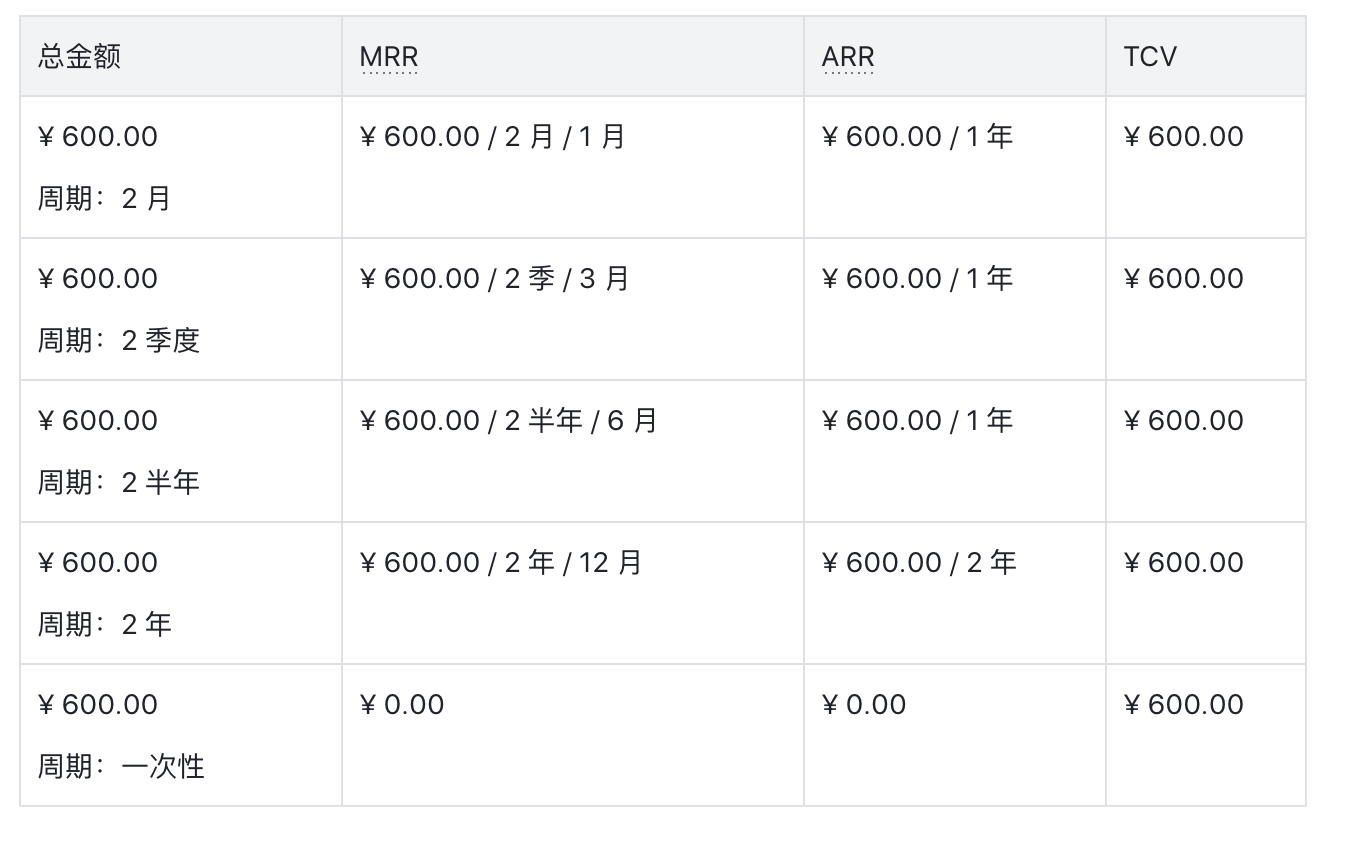Click the 周期：一次性 period text
Viewport: 1360px width, 846px height.
[121, 767]
